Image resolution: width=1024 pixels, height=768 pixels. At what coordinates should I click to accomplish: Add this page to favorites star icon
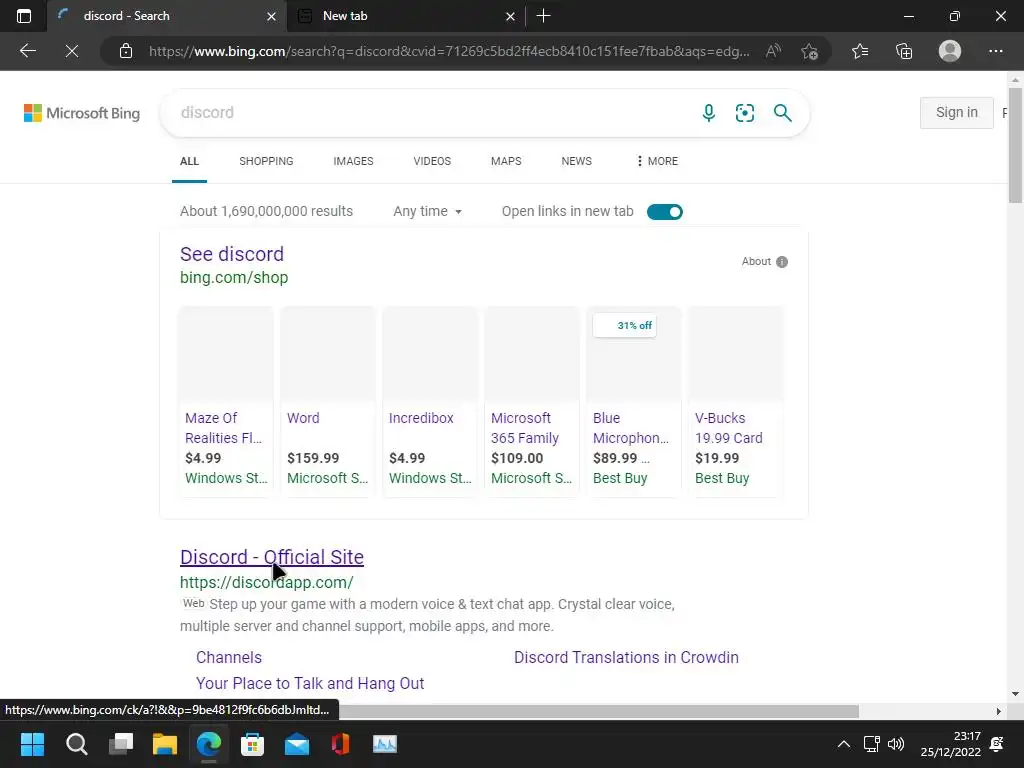(x=810, y=51)
